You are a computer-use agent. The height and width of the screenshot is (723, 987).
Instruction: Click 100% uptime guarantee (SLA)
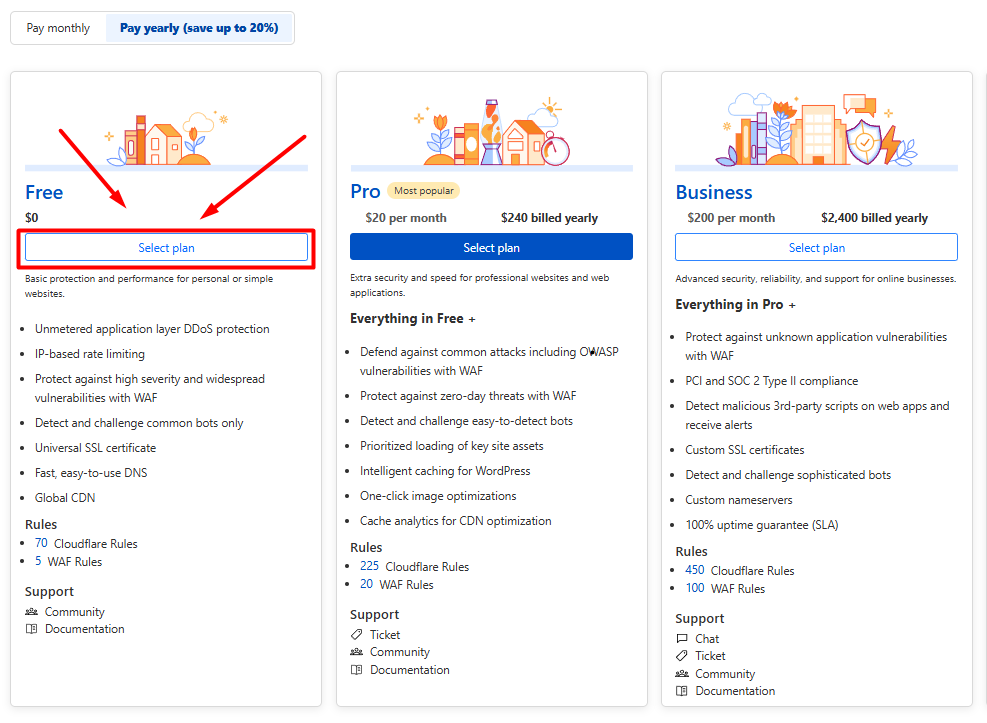click(x=762, y=525)
